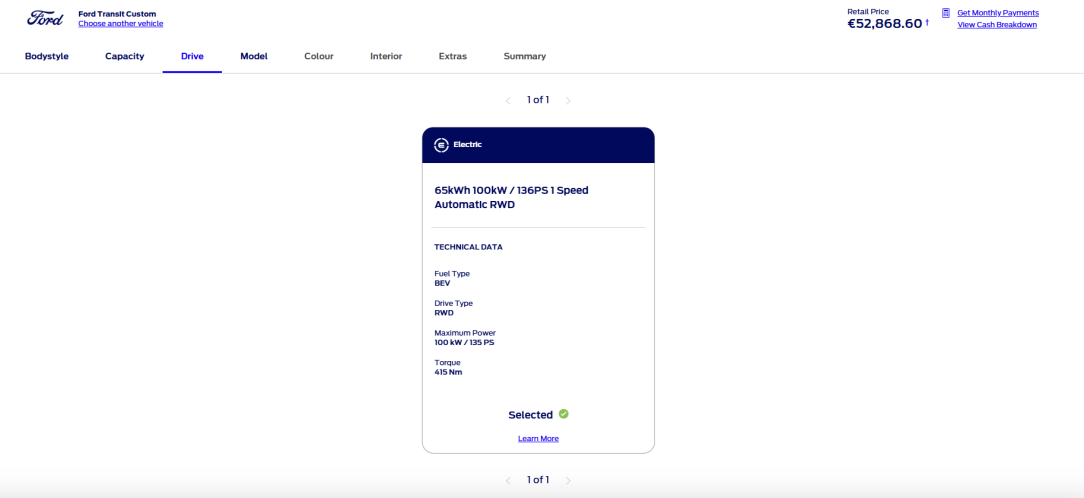Click Learn More link on Electric card
This screenshot has width=1084, height=498.
[x=539, y=439]
